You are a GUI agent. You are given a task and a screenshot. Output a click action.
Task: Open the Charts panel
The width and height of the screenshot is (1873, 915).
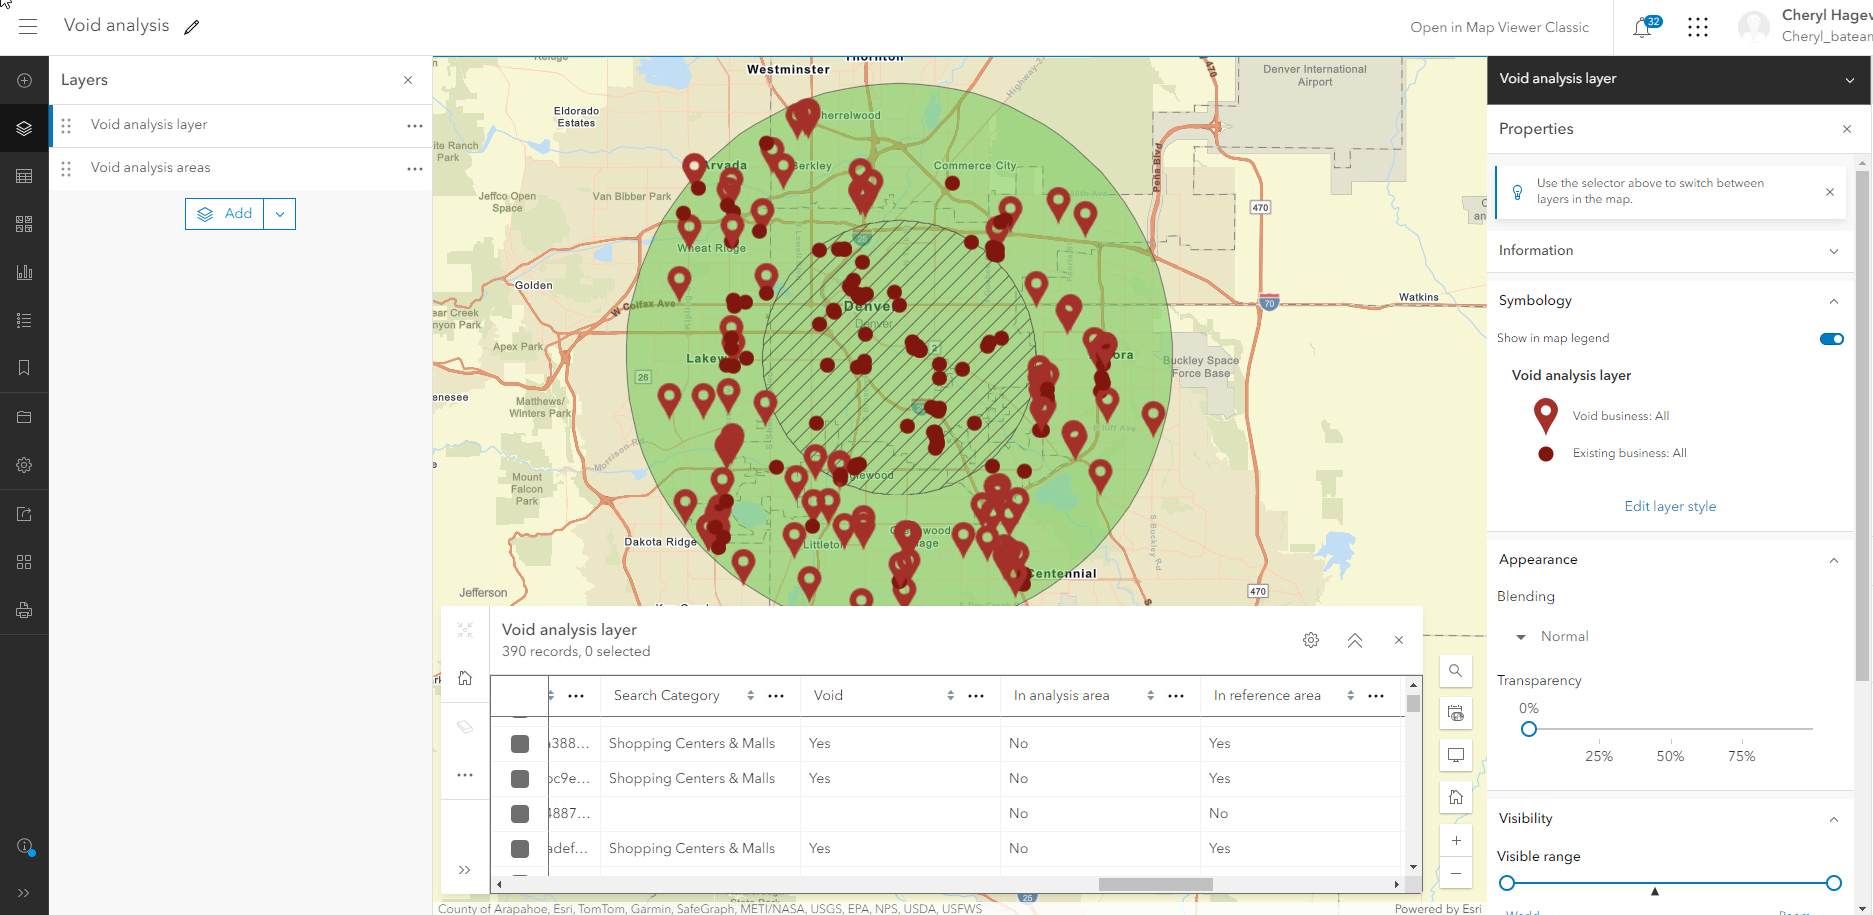point(24,271)
